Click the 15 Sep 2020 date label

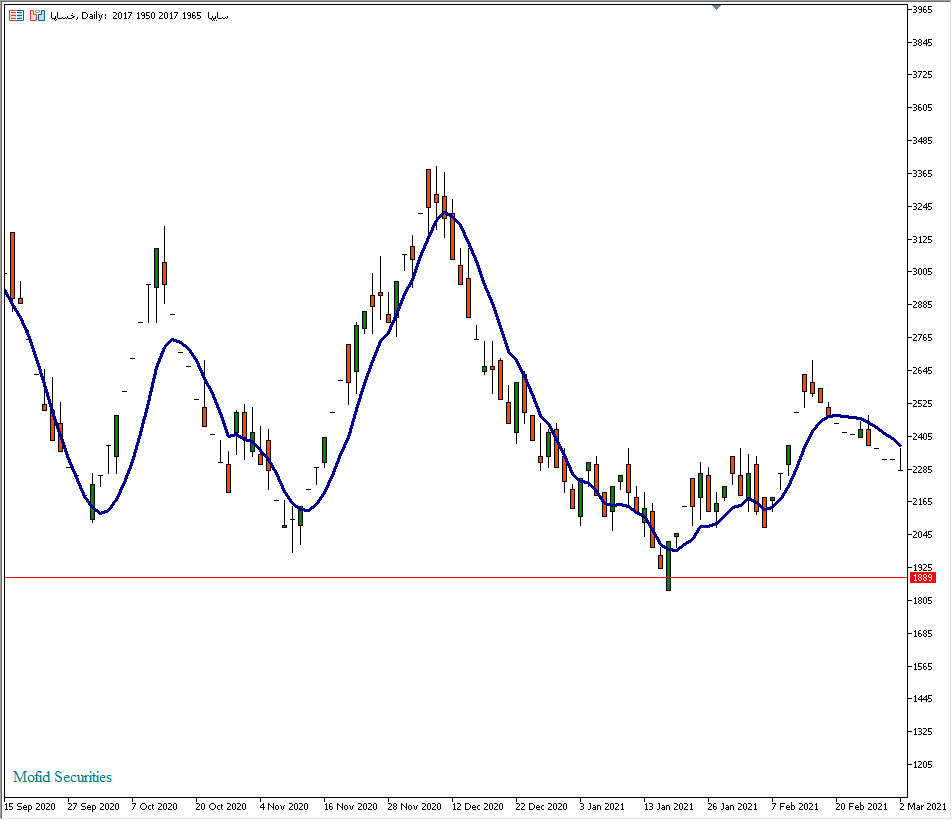coord(30,806)
